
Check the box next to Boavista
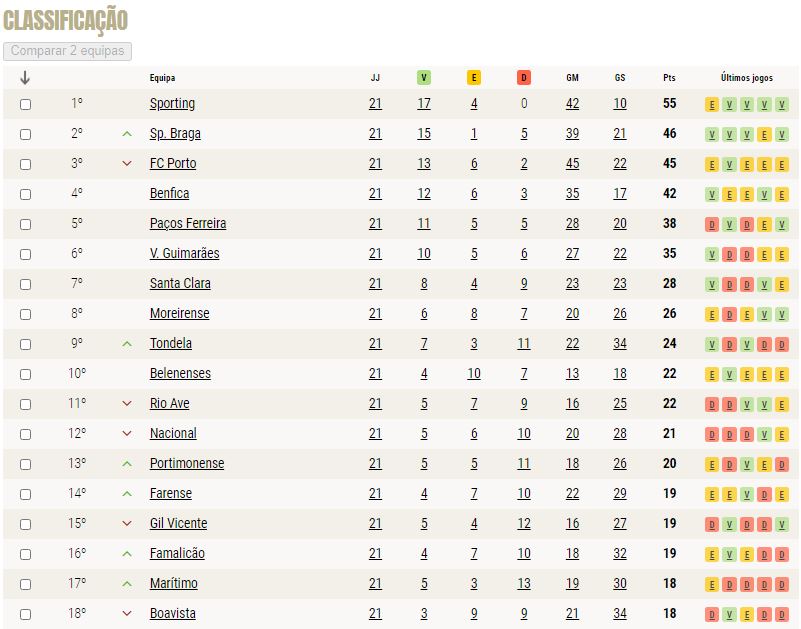(25, 614)
